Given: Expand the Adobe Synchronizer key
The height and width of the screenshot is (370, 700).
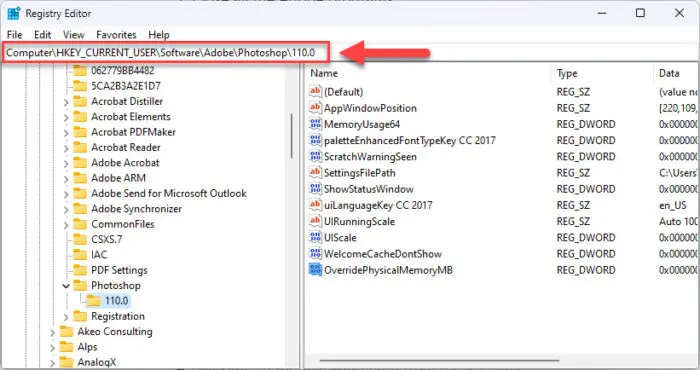Looking at the screenshot, I should tap(66, 209).
